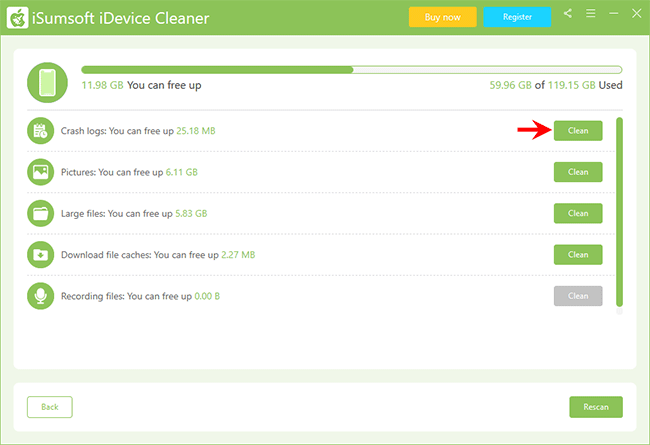650x445 pixels.
Task: Click the Rescan button
Action: coord(596,407)
